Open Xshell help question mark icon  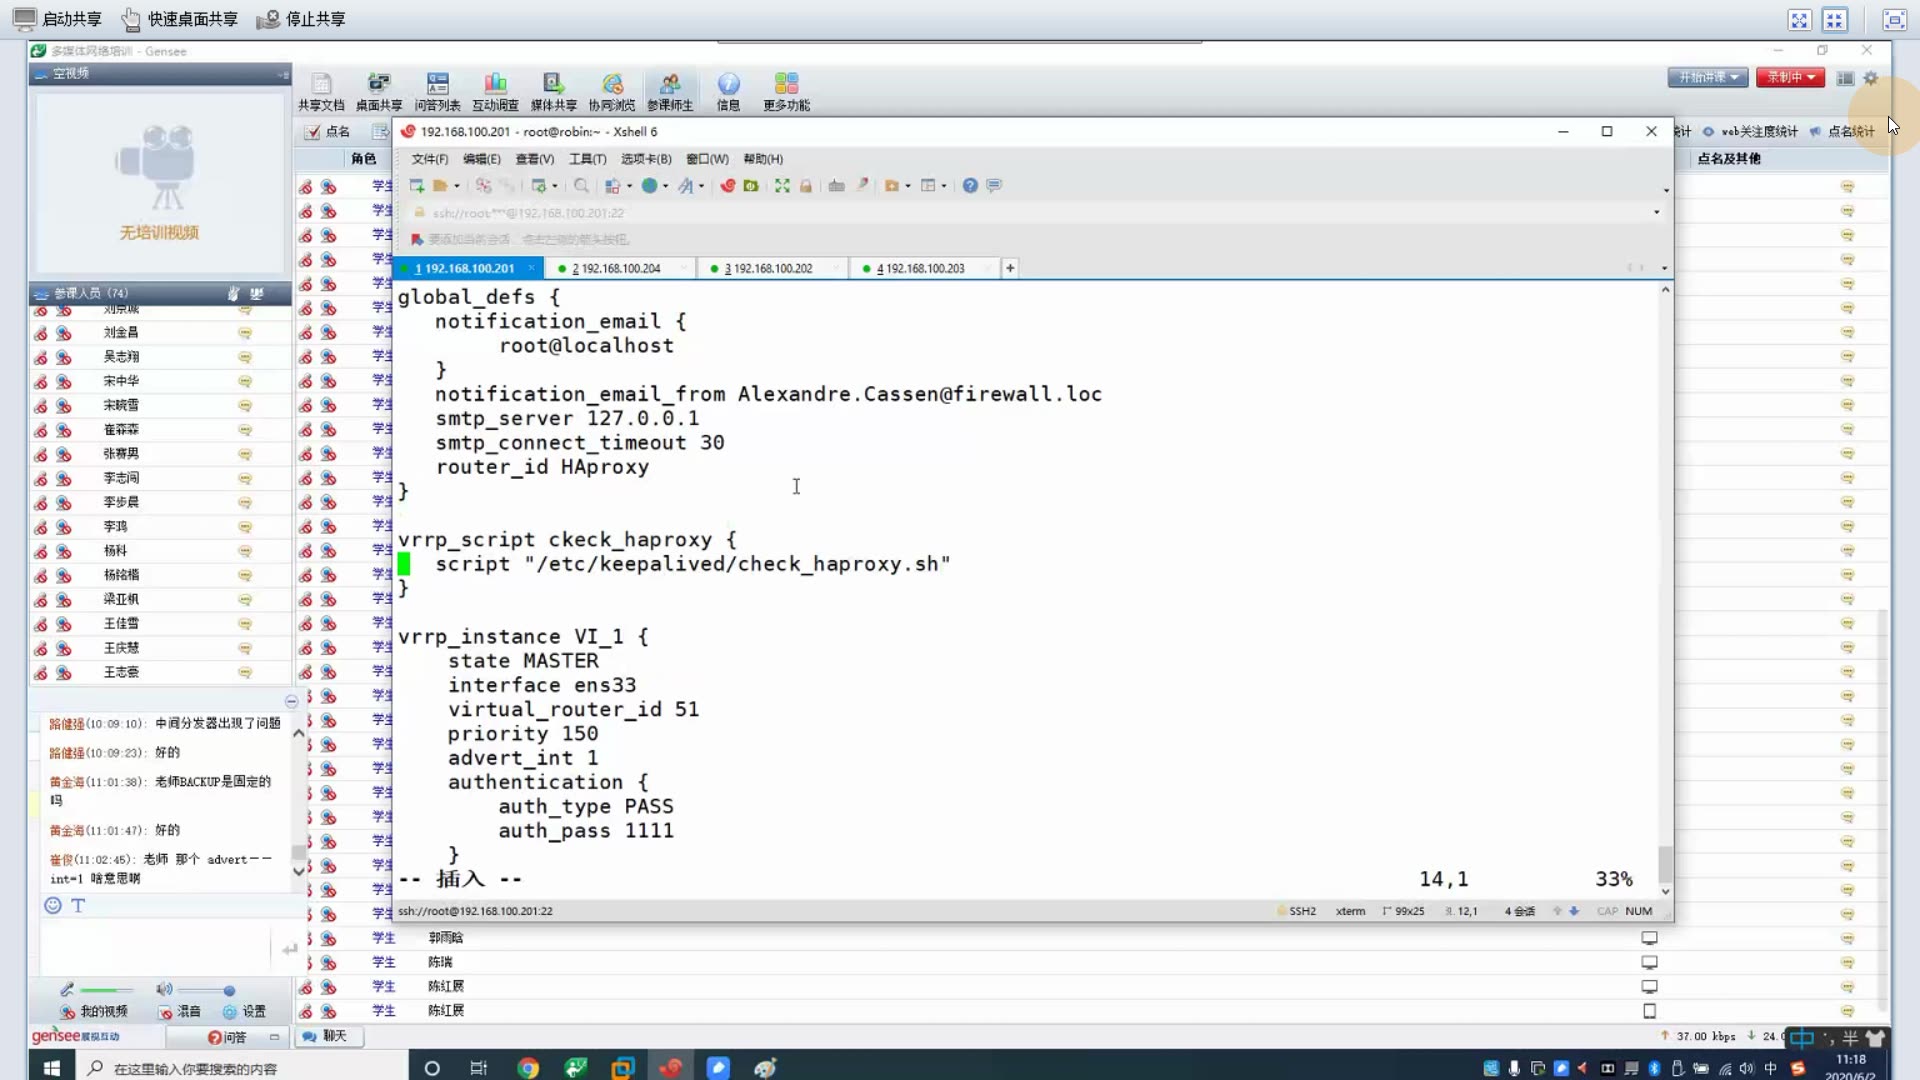pos(970,186)
